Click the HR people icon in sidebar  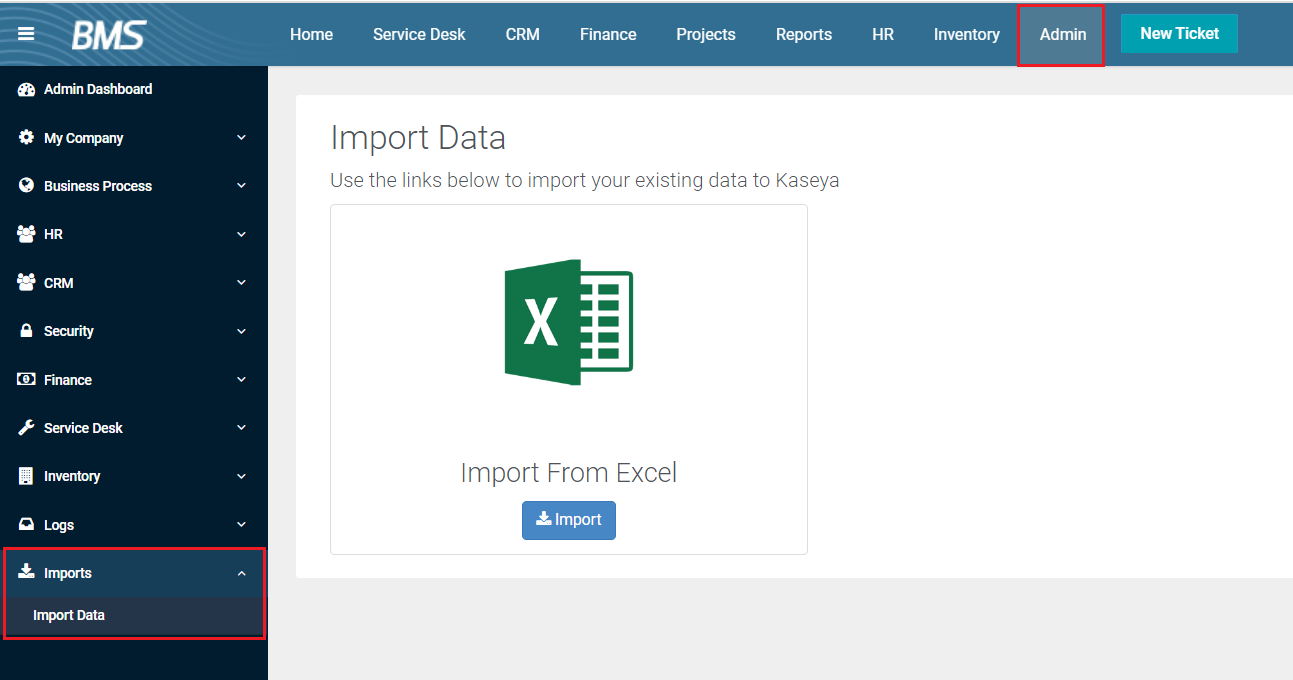27,234
